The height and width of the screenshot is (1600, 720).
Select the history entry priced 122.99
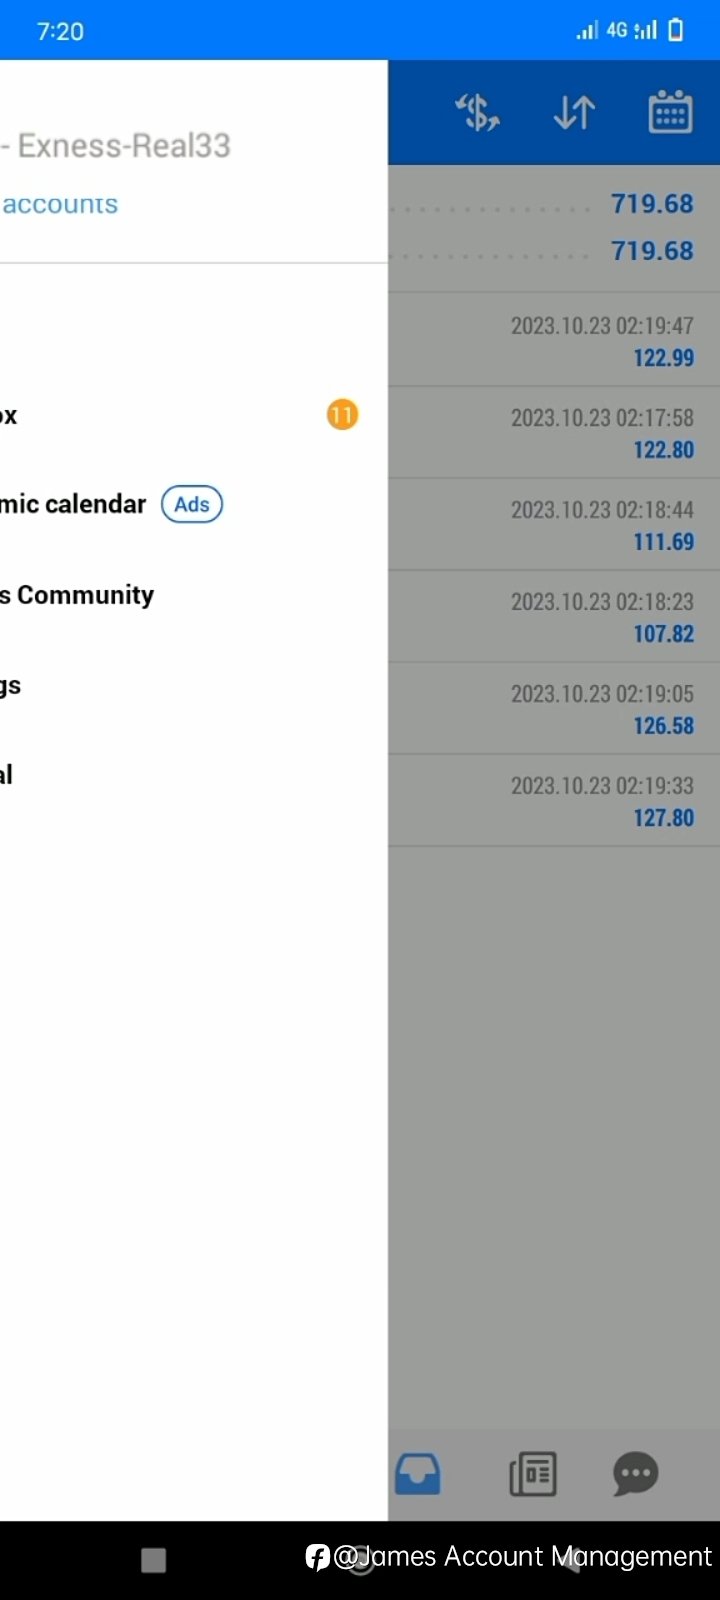coord(554,340)
